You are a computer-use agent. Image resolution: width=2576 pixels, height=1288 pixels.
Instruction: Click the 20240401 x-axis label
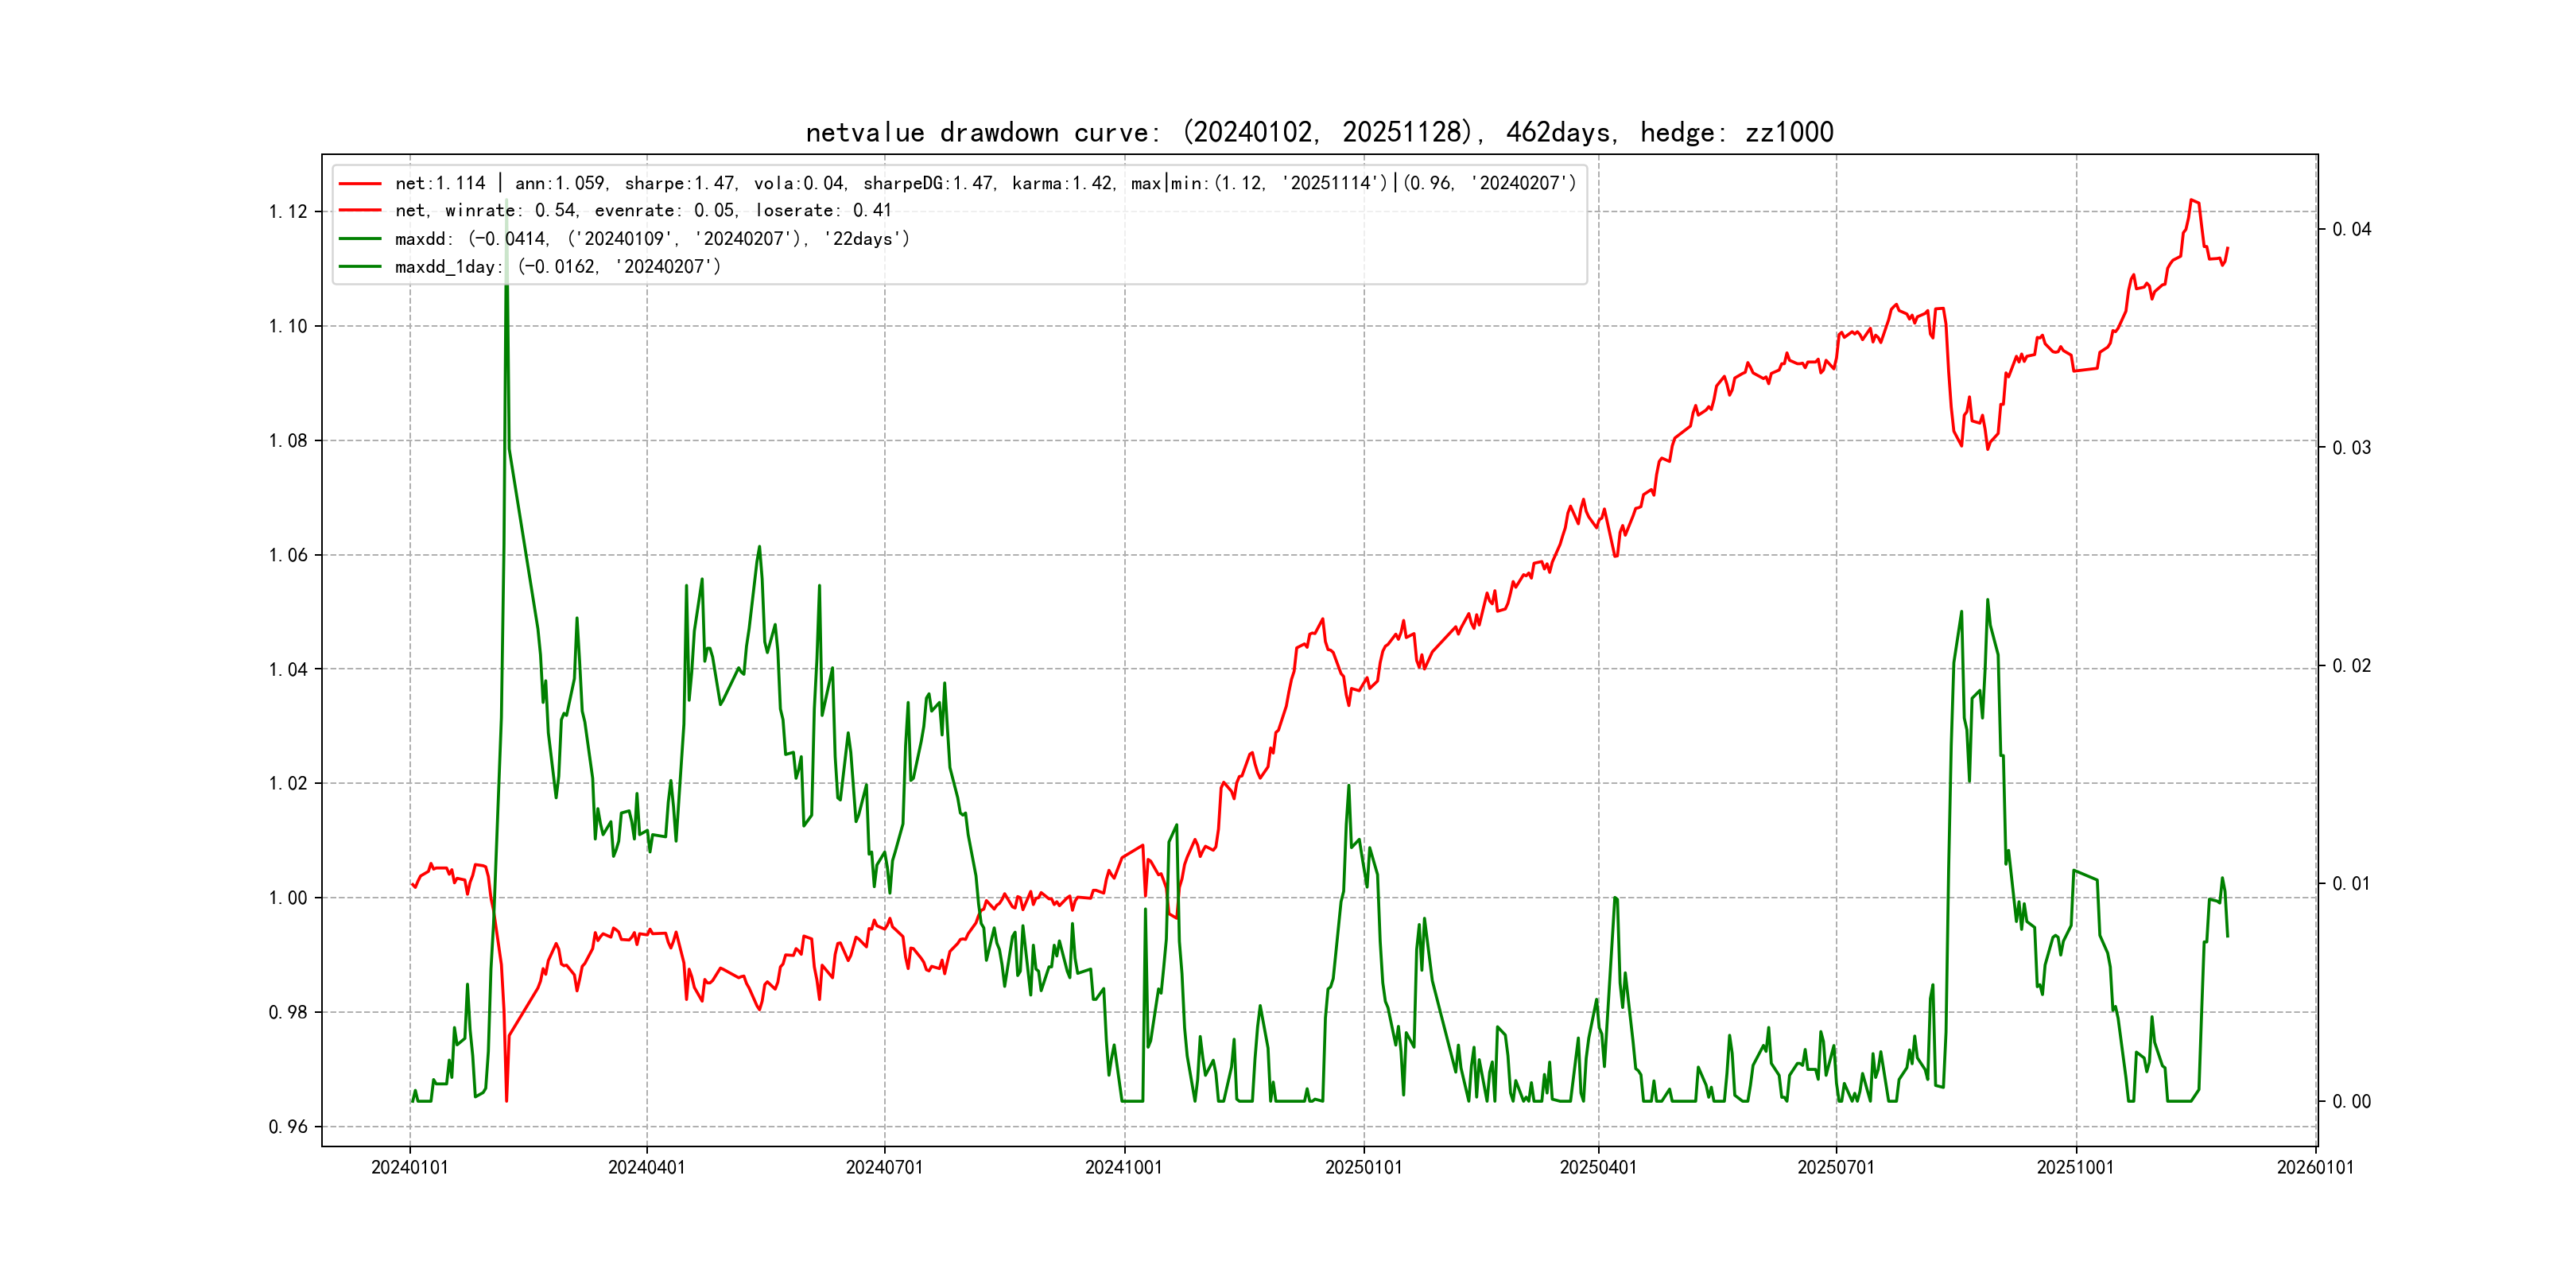(646, 1168)
